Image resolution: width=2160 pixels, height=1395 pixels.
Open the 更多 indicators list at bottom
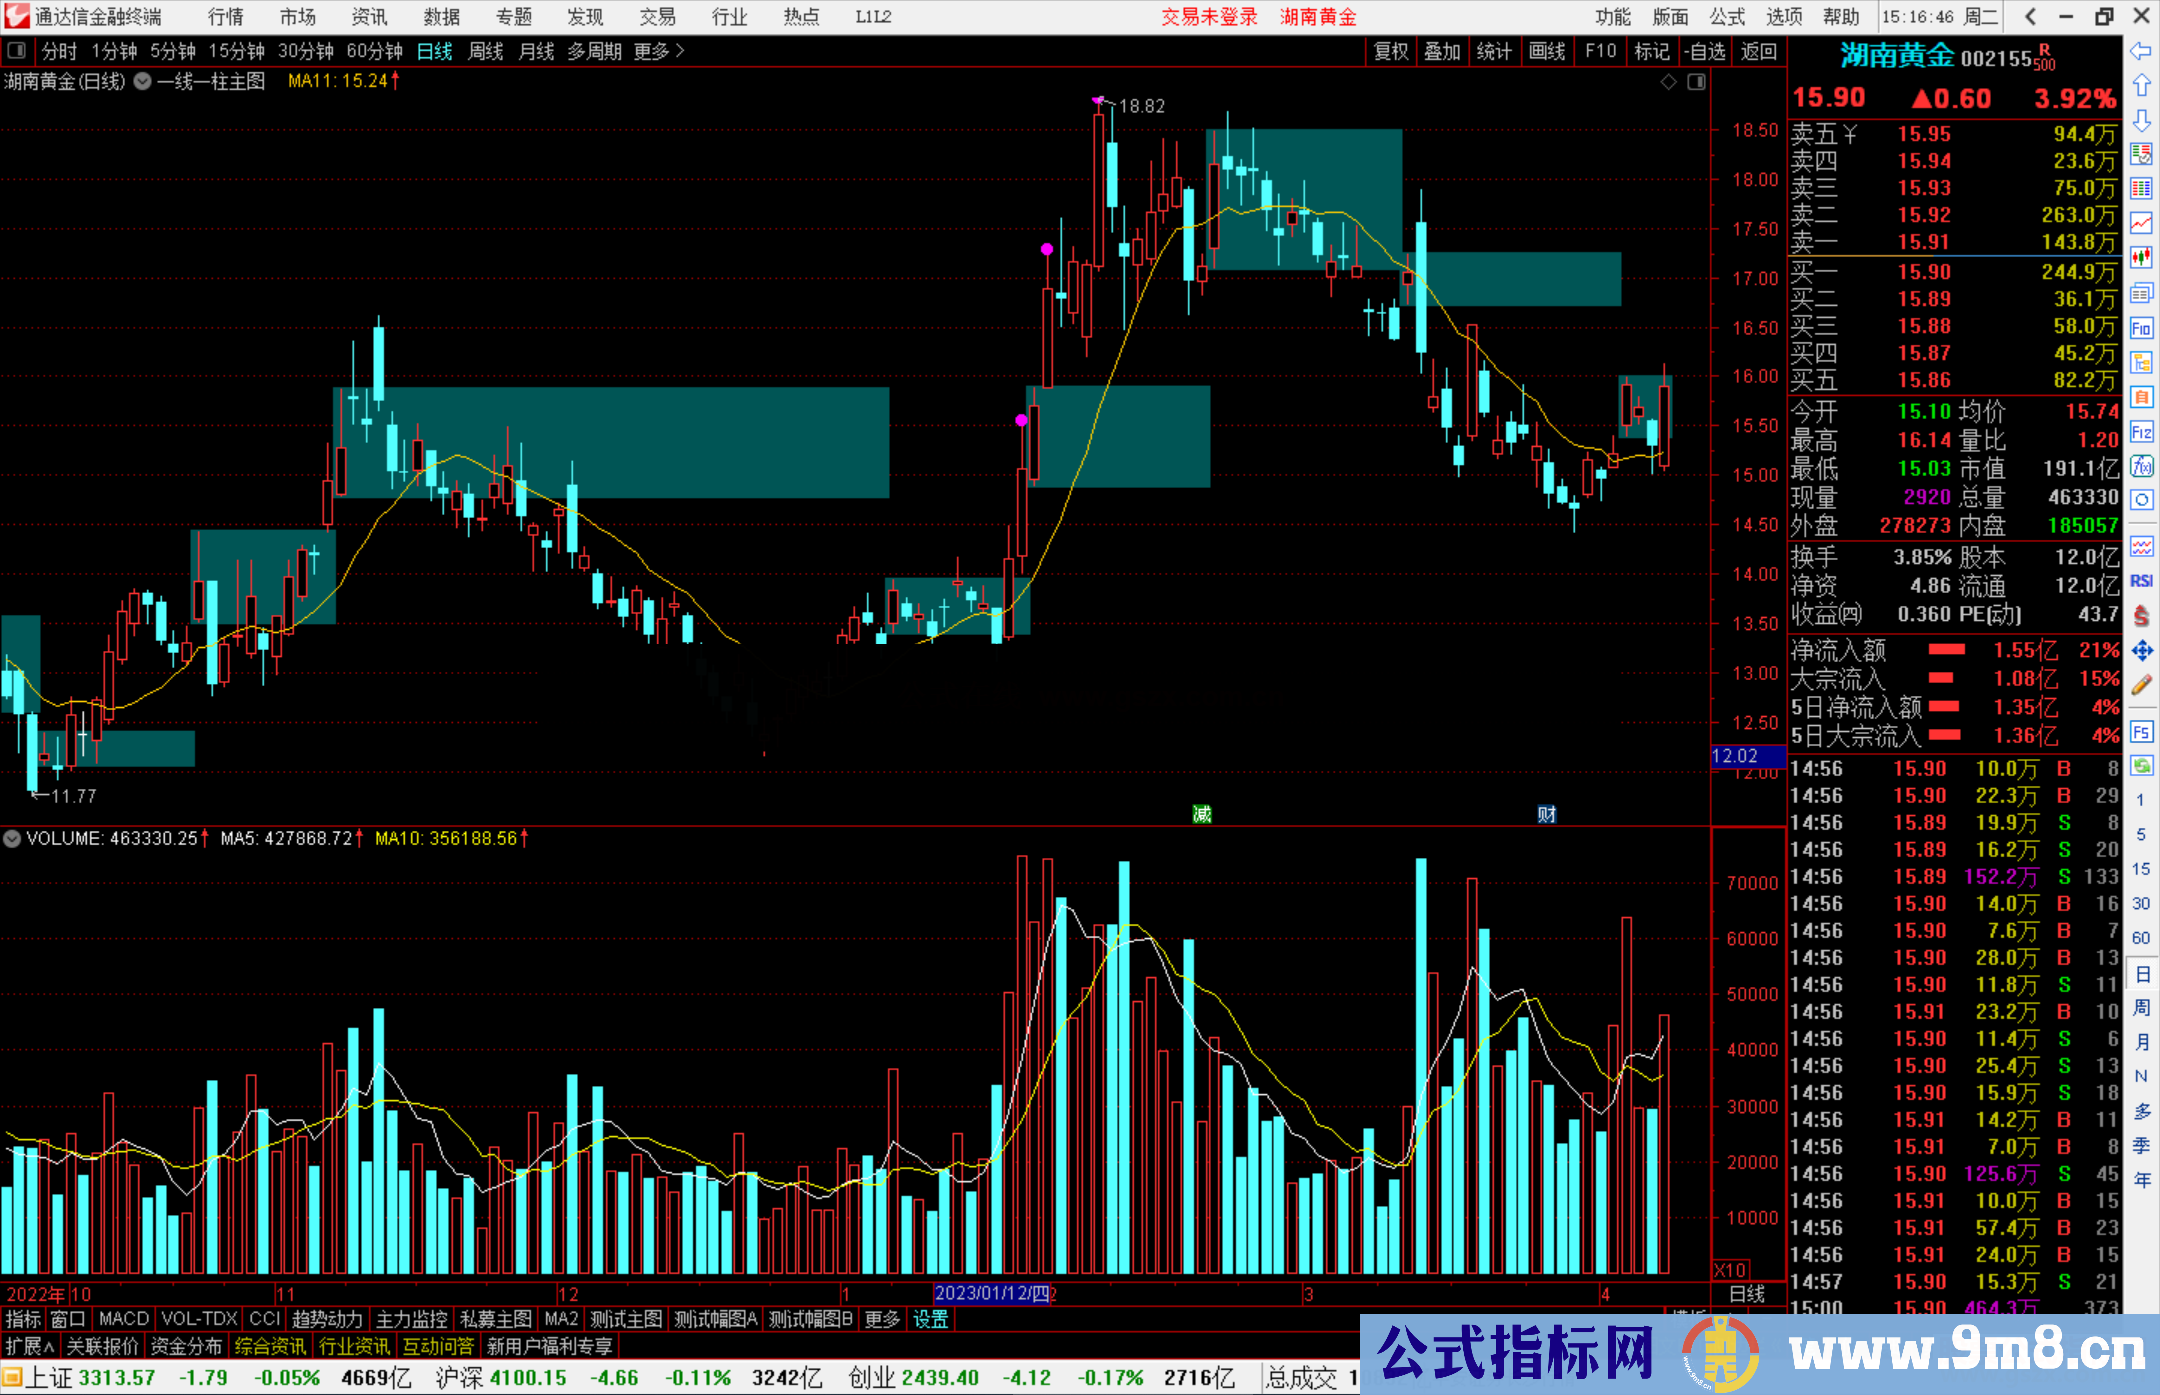click(882, 1319)
